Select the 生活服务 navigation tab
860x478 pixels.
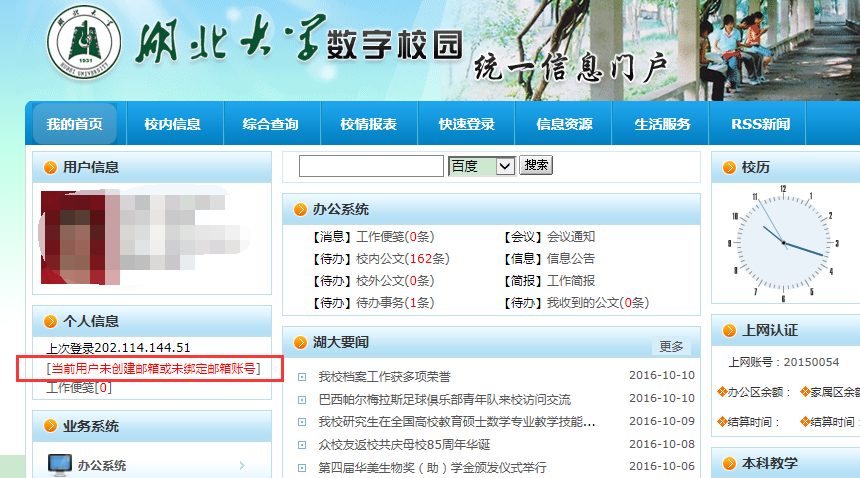(x=662, y=124)
